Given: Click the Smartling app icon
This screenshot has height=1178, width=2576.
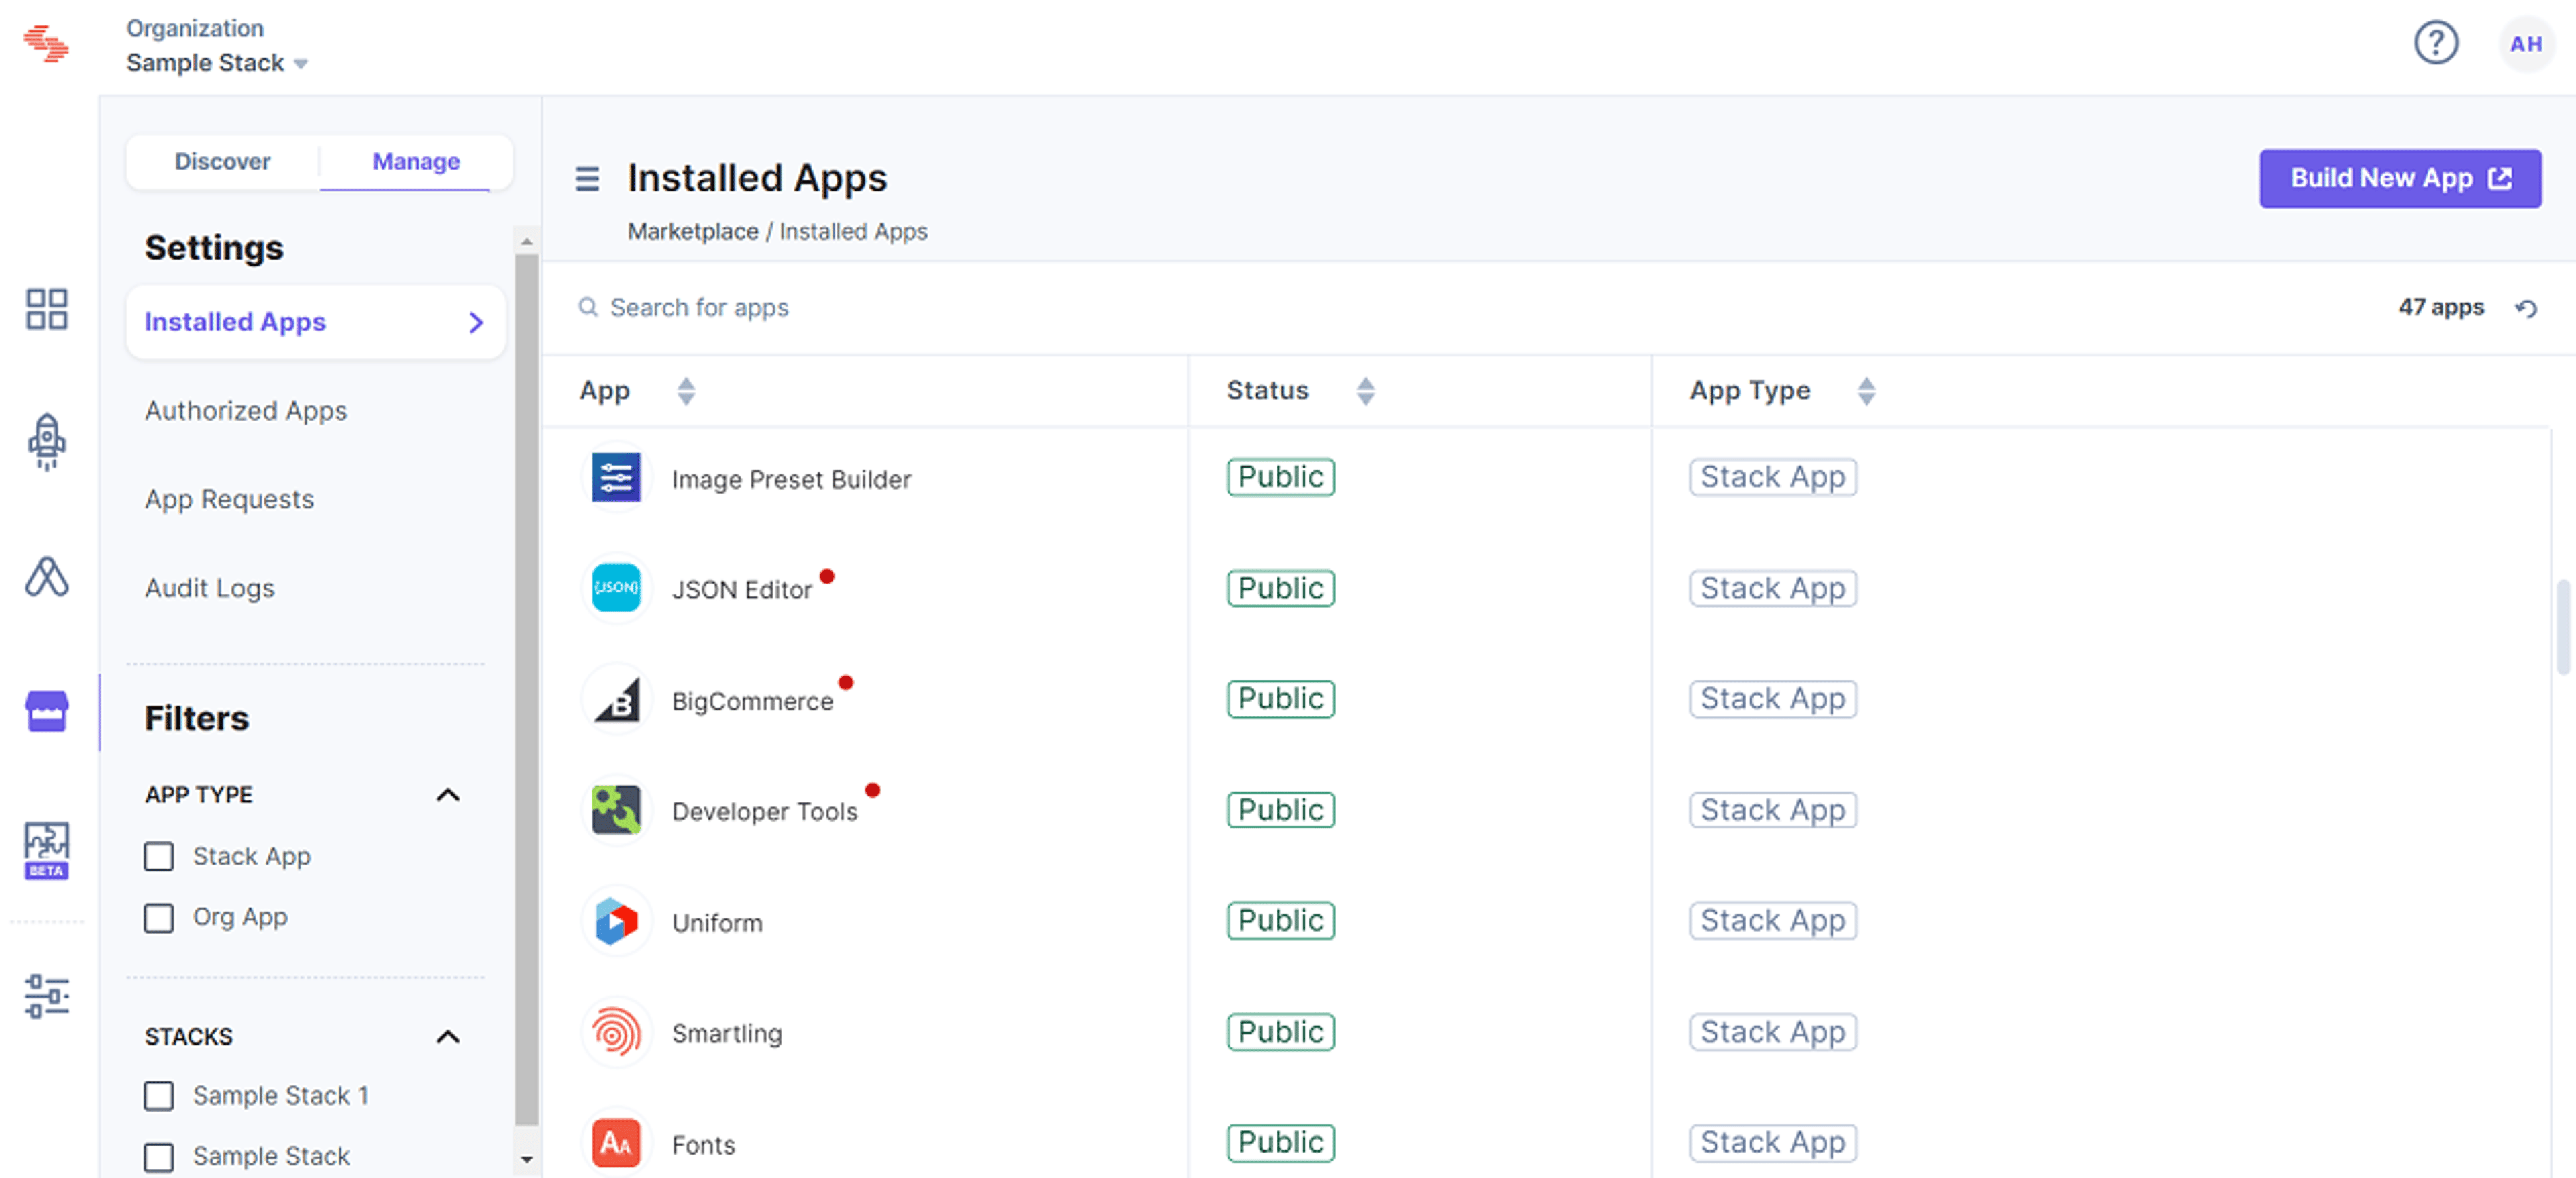Looking at the screenshot, I should pos(615,1032).
